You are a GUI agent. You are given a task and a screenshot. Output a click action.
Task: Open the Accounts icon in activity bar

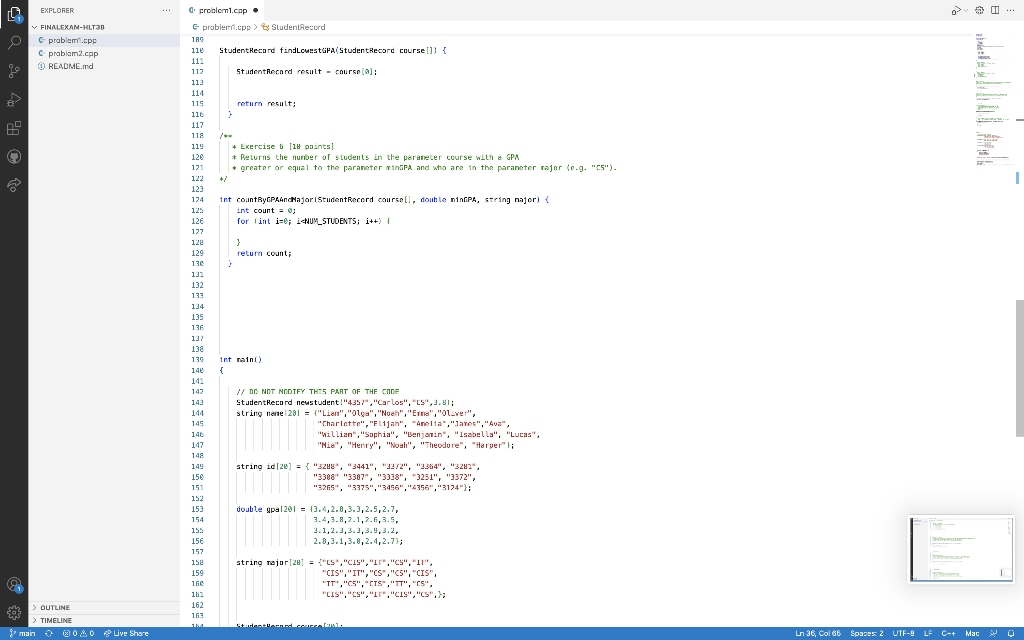[x=13, y=584]
